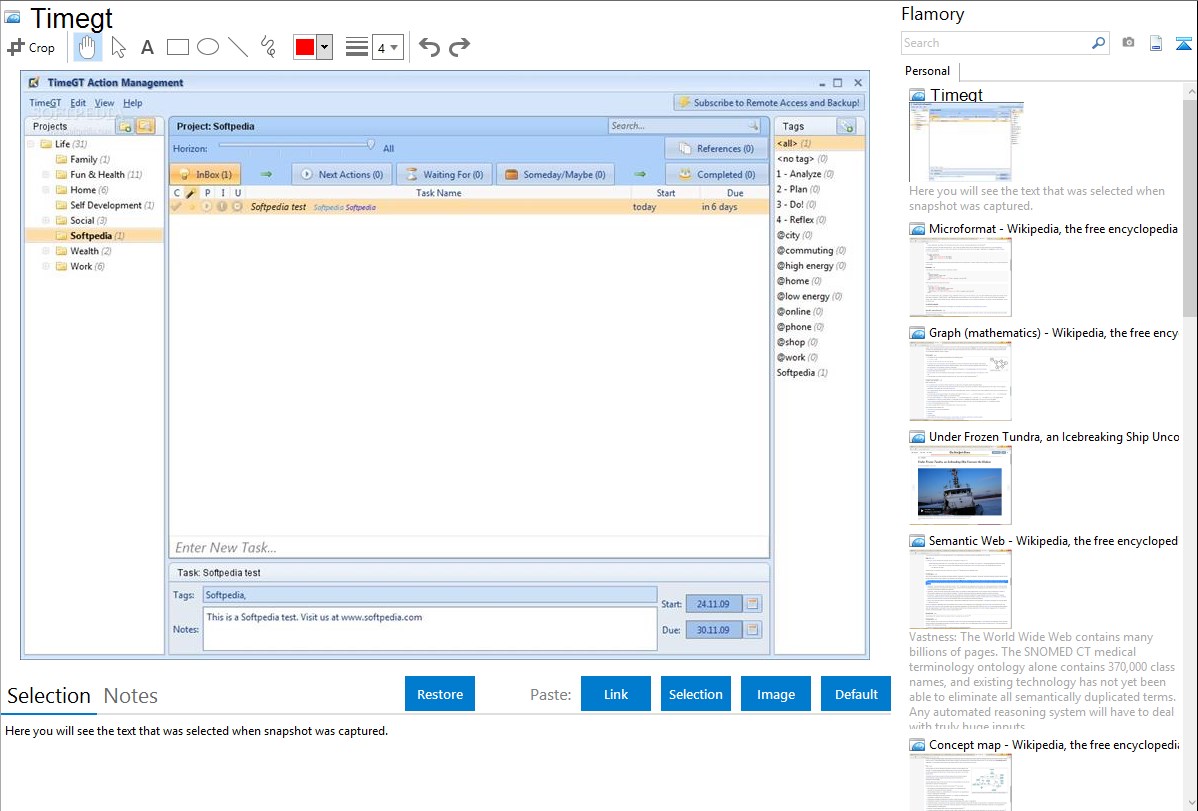The height and width of the screenshot is (811, 1198).
Task: Expand the Social project node
Action: [47, 220]
